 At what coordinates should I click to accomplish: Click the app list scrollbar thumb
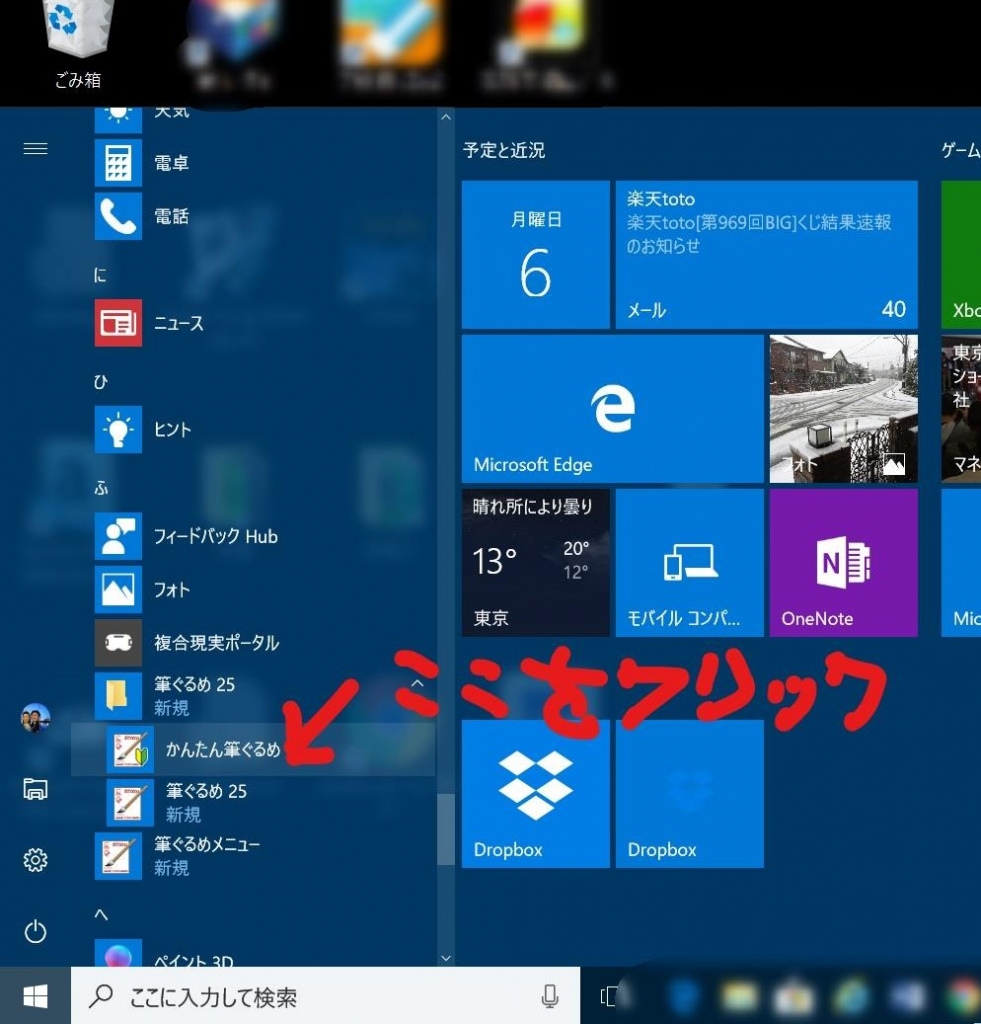446,829
